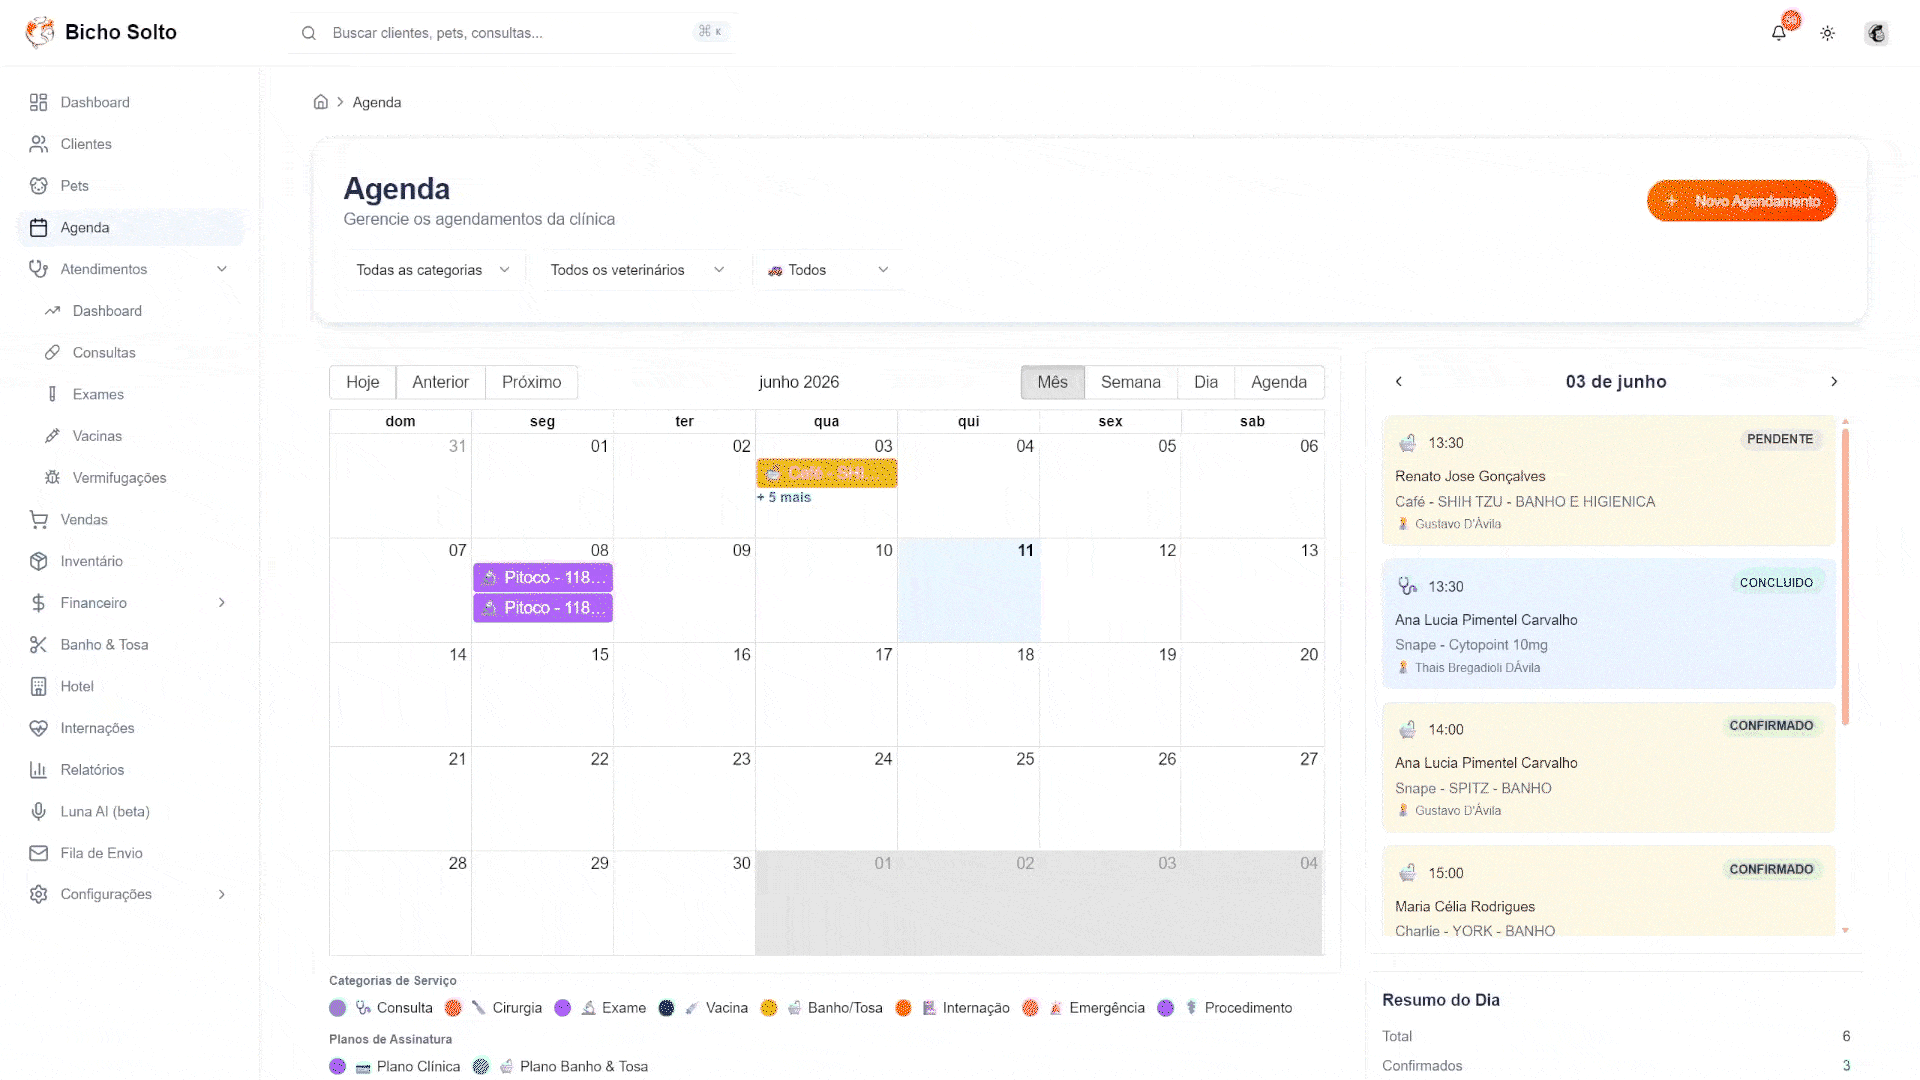Image resolution: width=1920 pixels, height=1080 pixels.
Task: Click the home breadcrumb icon
Action: (x=321, y=102)
